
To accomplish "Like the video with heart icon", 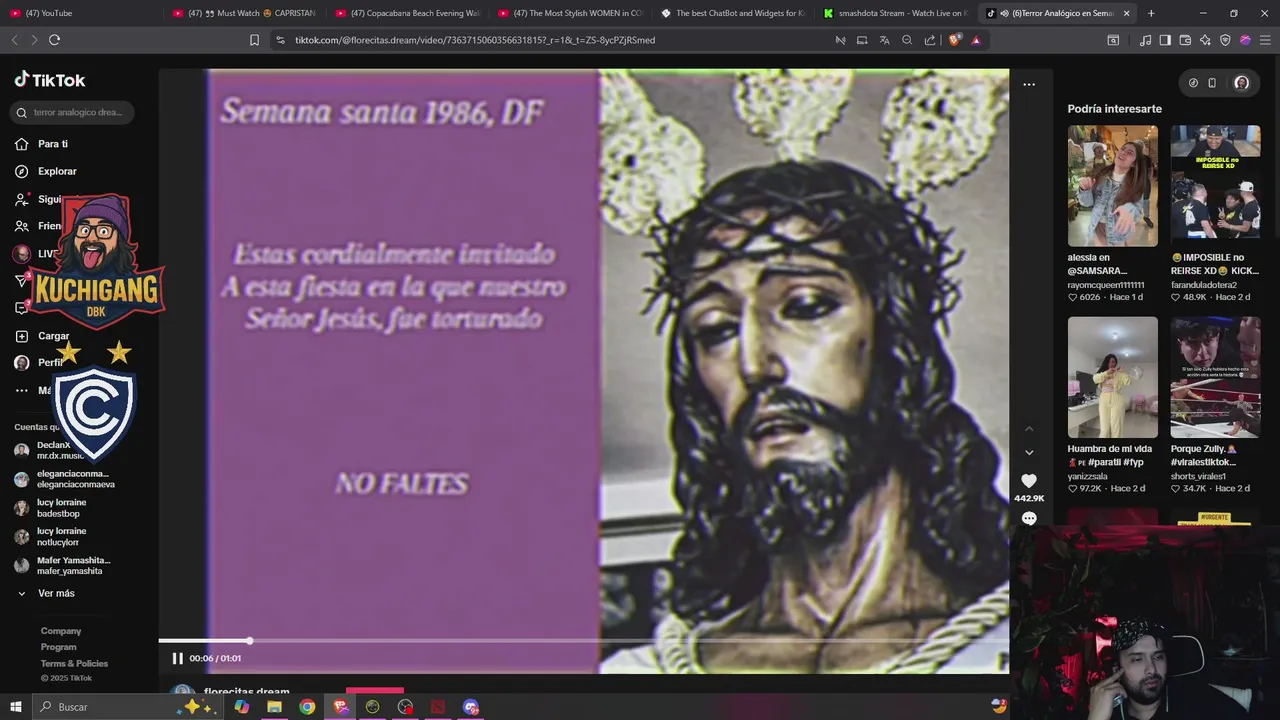I will [1029, 481].
